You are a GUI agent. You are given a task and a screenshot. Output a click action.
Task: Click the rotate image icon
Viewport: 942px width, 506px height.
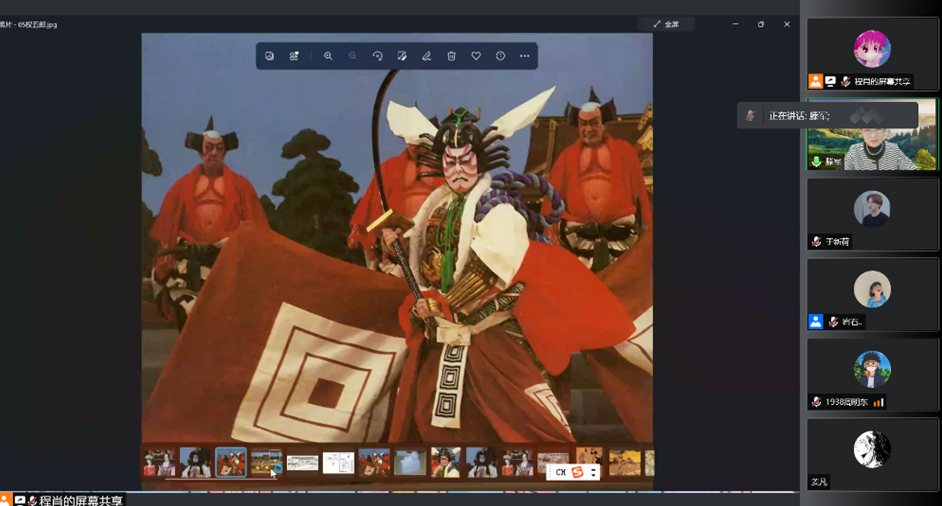pos(377,56)
